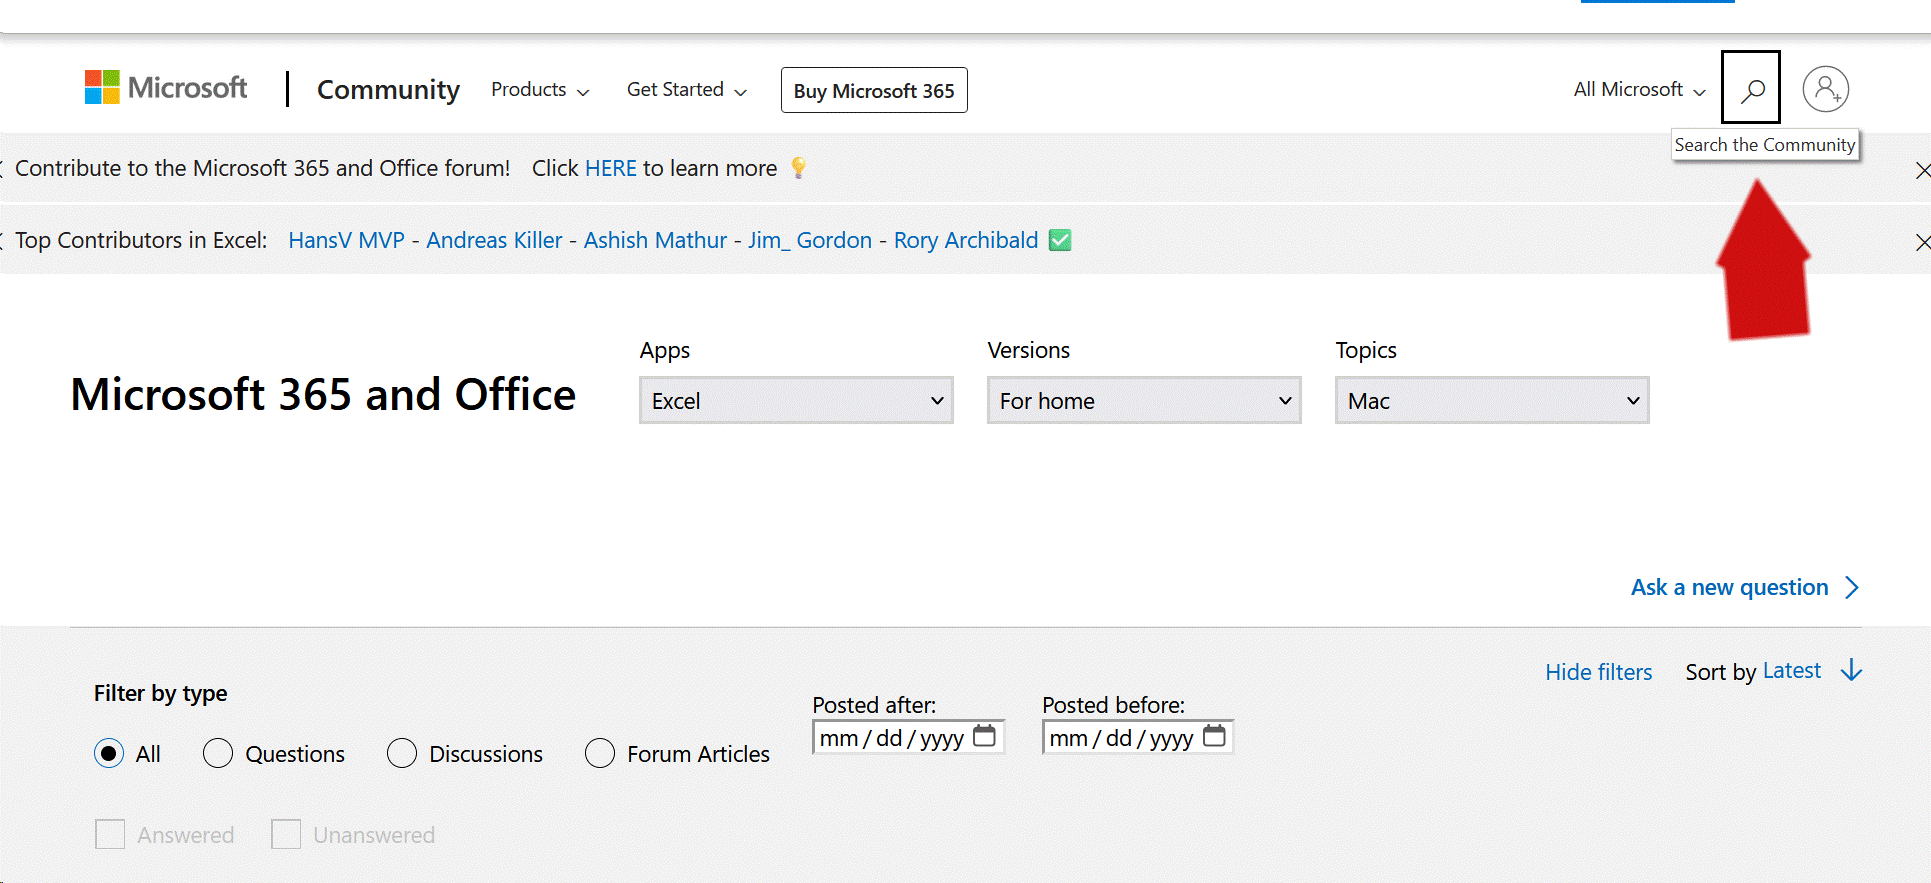Click the arrow beside Ask a new question
The height and width of the screenshot is (883, 1931).
click(x=1851, y=587)
